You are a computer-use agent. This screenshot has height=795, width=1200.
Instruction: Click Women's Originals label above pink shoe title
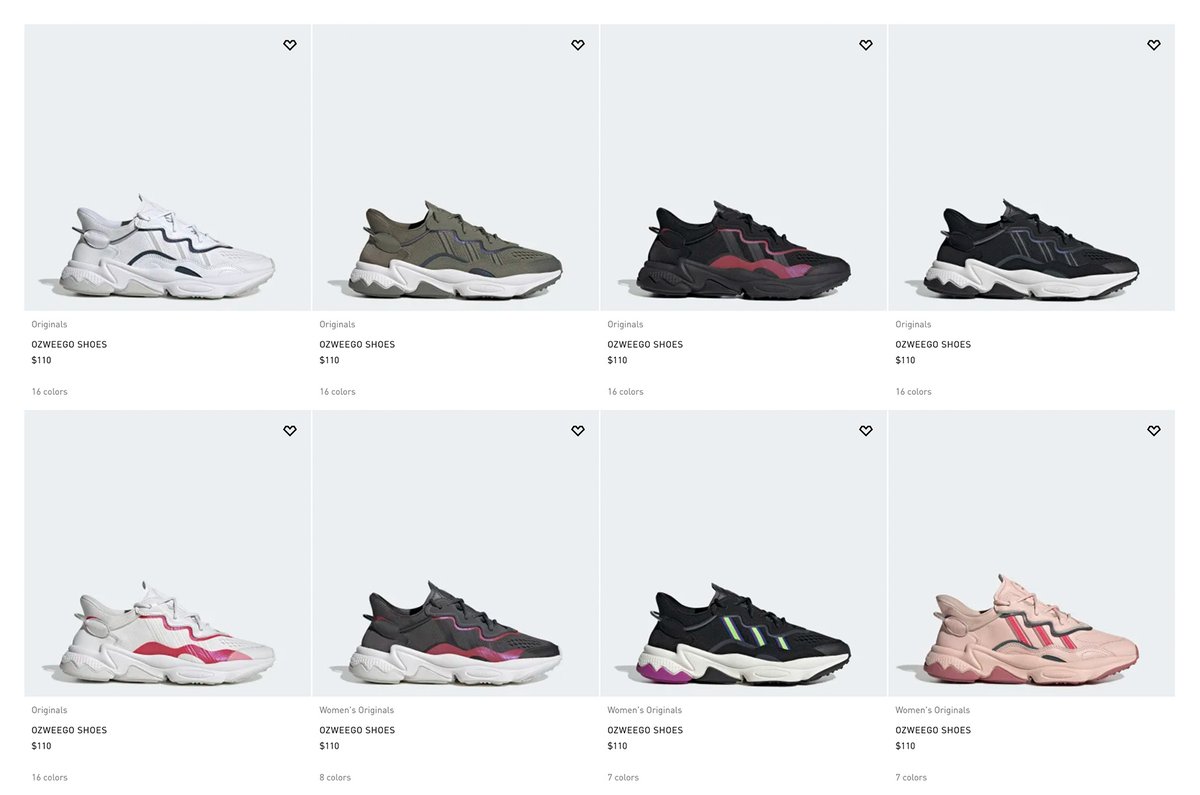[932, 711]
